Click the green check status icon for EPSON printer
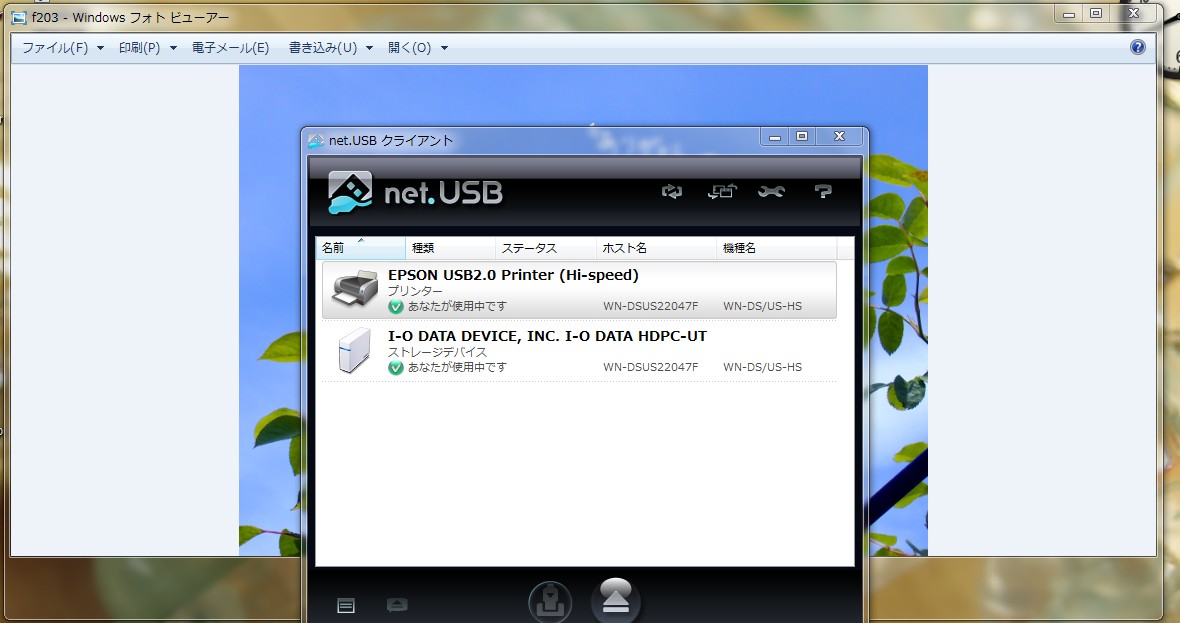The width and height of the screenshot is (1180, 623). [396, 307]
